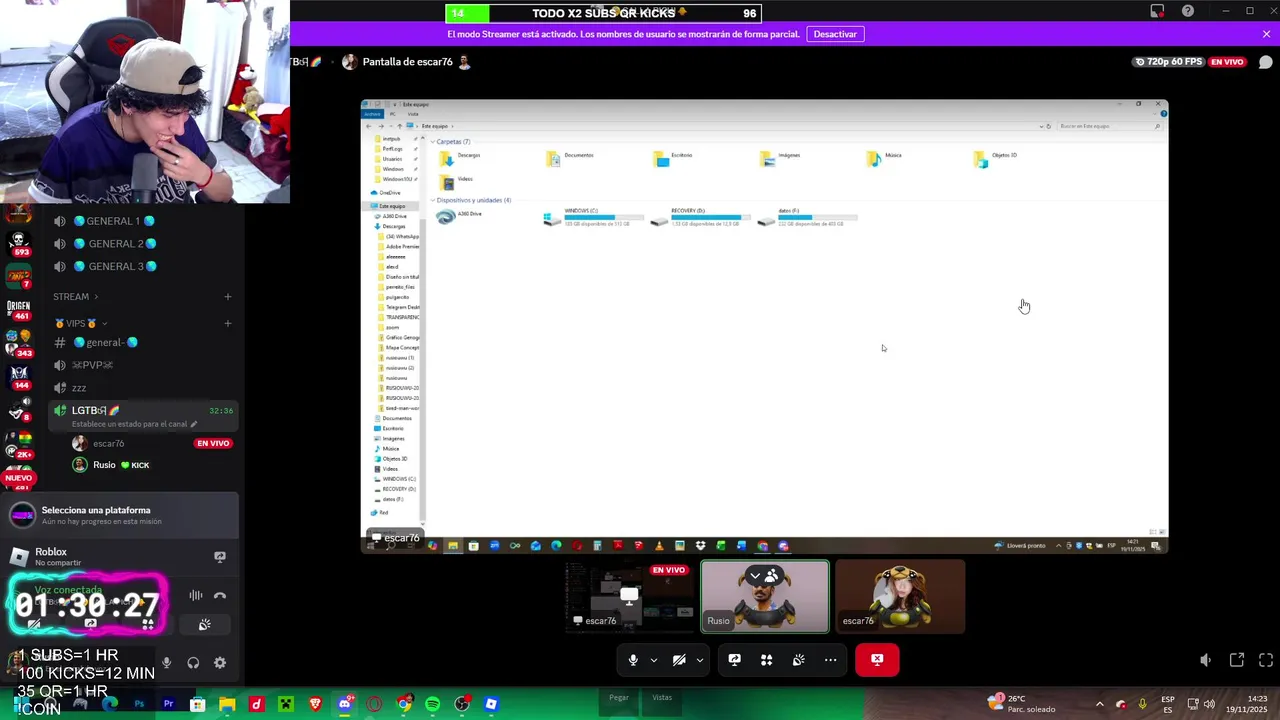Collapse members chevron on Rusio tile

[x=755, y=575]
